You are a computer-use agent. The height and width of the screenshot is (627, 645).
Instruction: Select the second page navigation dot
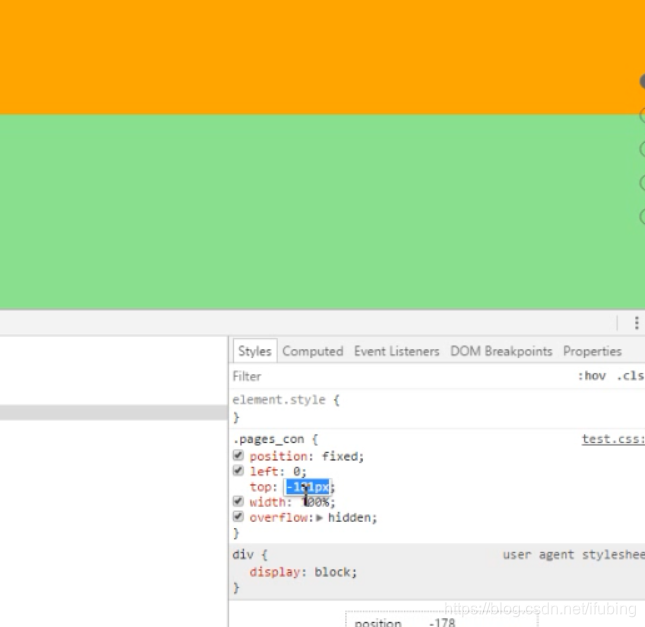[x=643, y=115]
